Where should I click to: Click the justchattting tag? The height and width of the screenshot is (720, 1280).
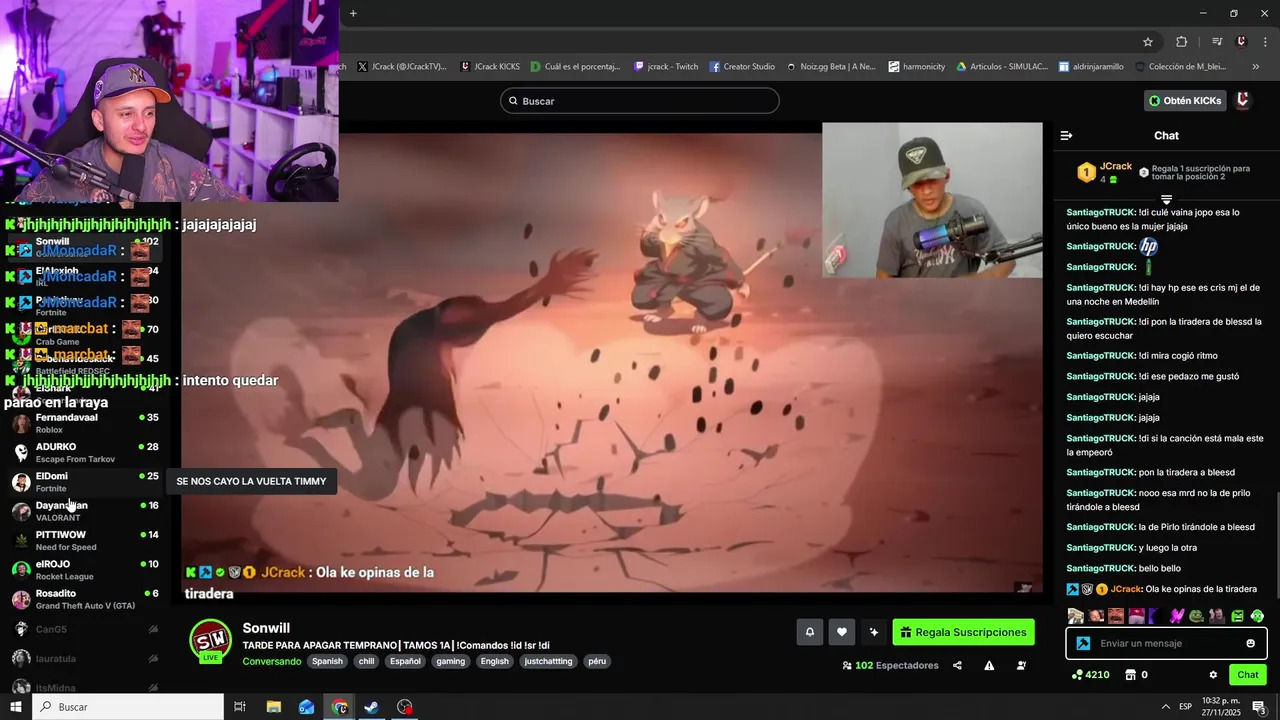click(549, 661)
